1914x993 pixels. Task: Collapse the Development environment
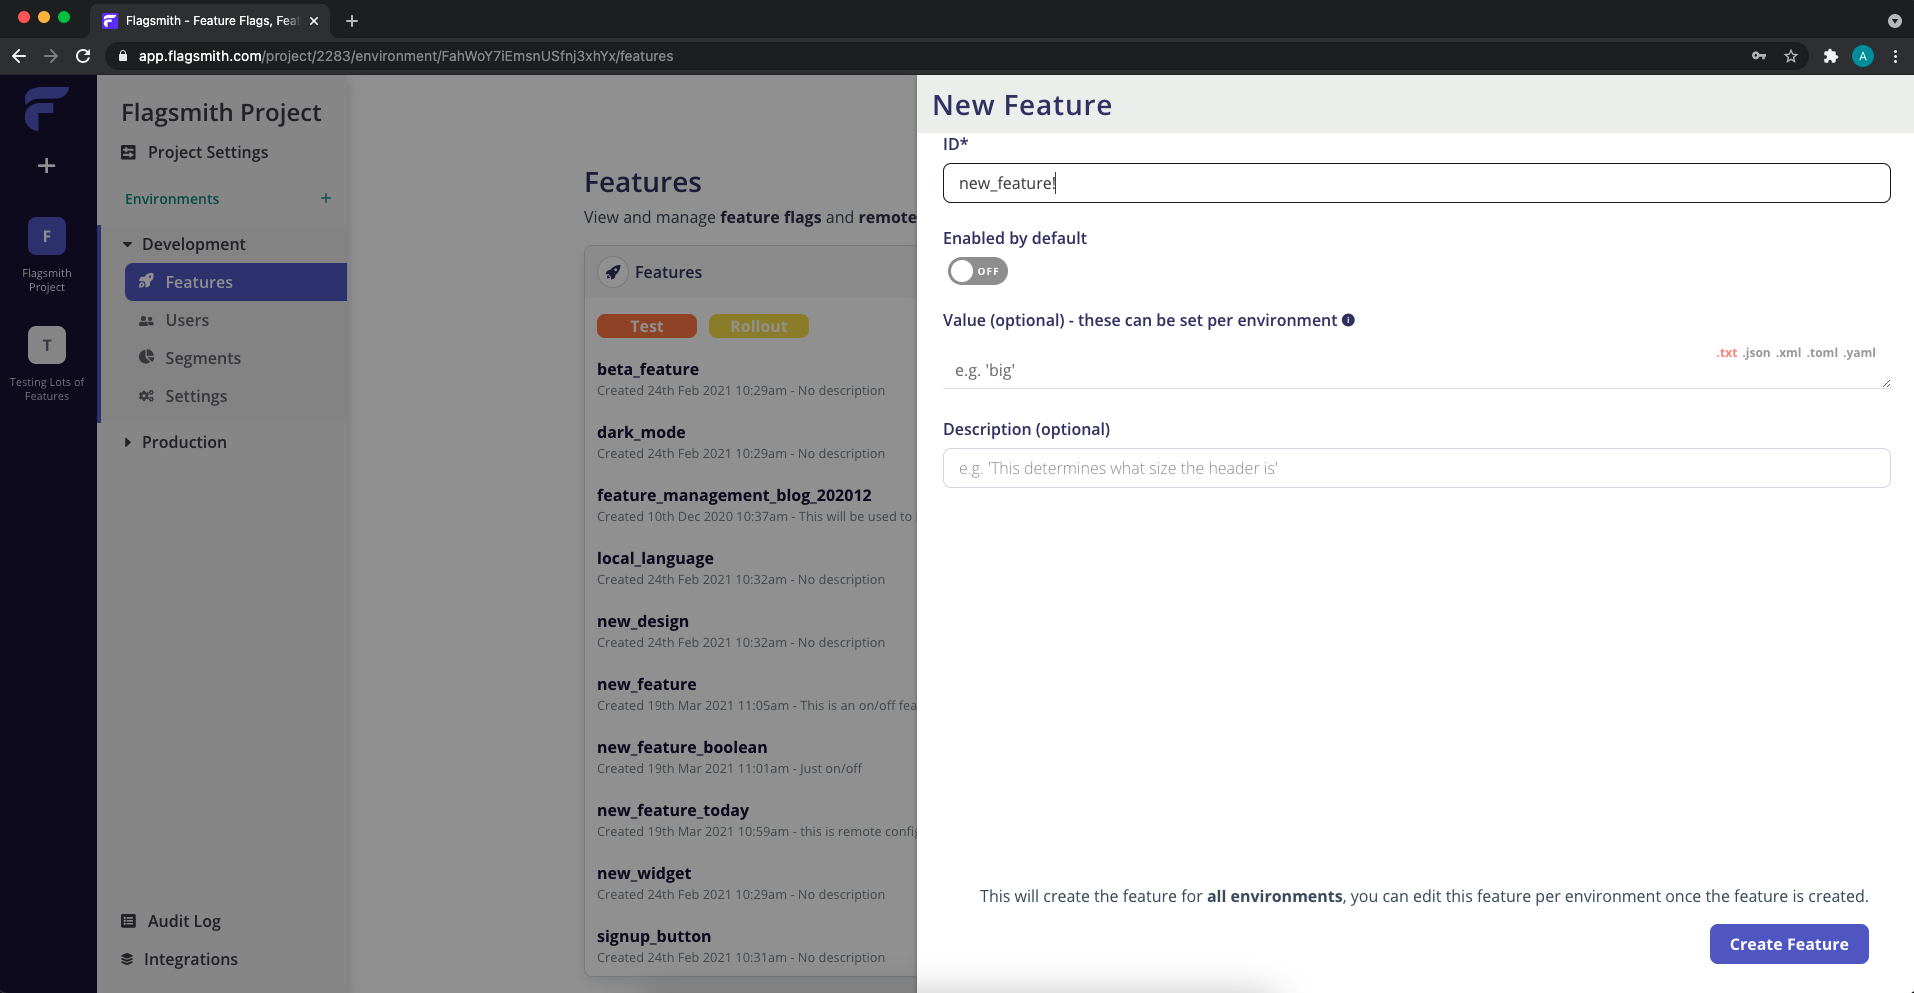[x=127, y=244]
